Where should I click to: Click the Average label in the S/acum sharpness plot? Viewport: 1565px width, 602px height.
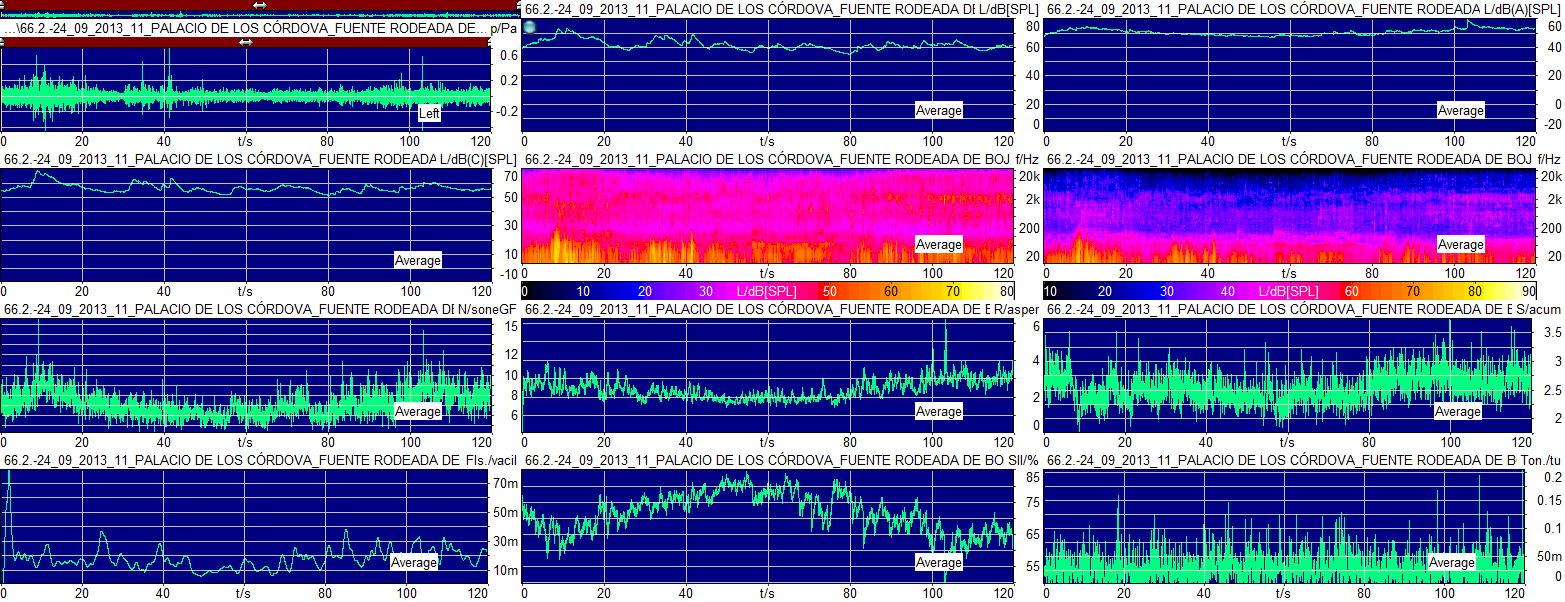coord(1458,412)
